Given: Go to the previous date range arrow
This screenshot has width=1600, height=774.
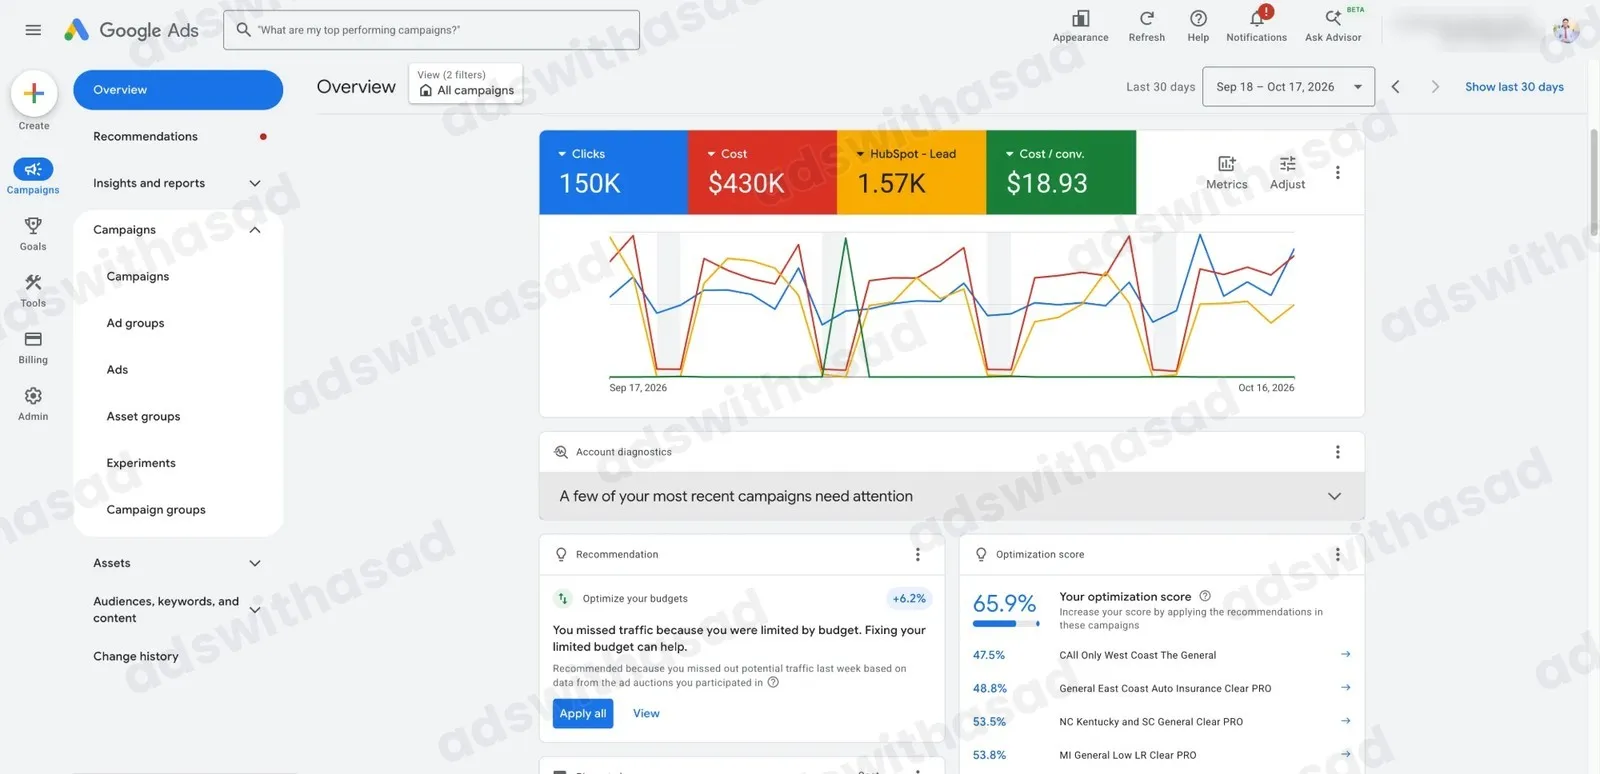Looking at the screenshot, I should point(1396,87).
